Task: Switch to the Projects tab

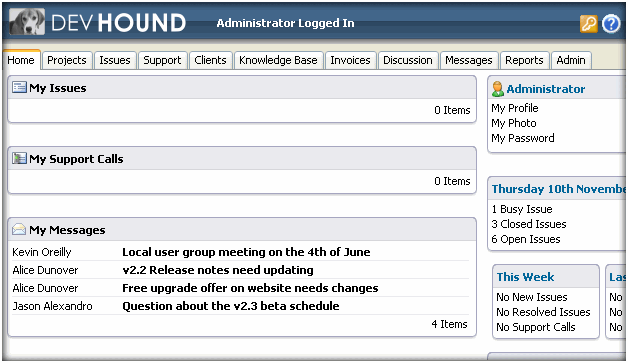Action: pyautogui.click(x=67, y=60)
